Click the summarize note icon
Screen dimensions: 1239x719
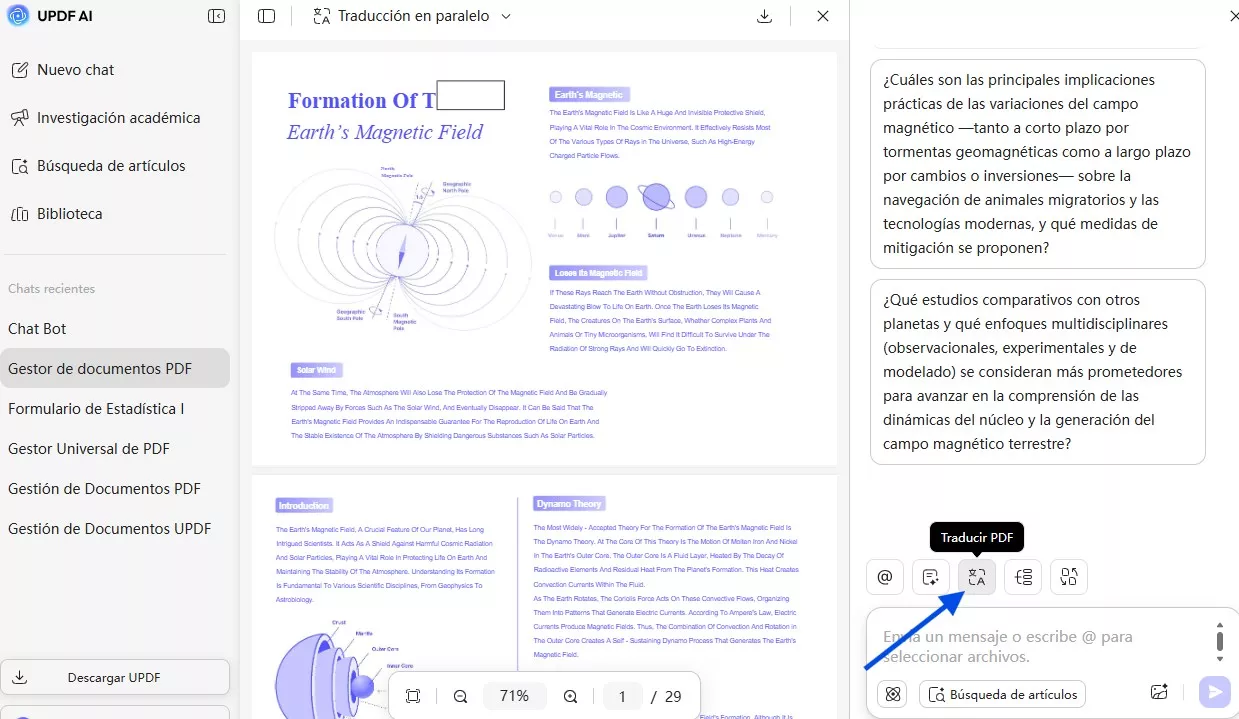tap(931, 577)
